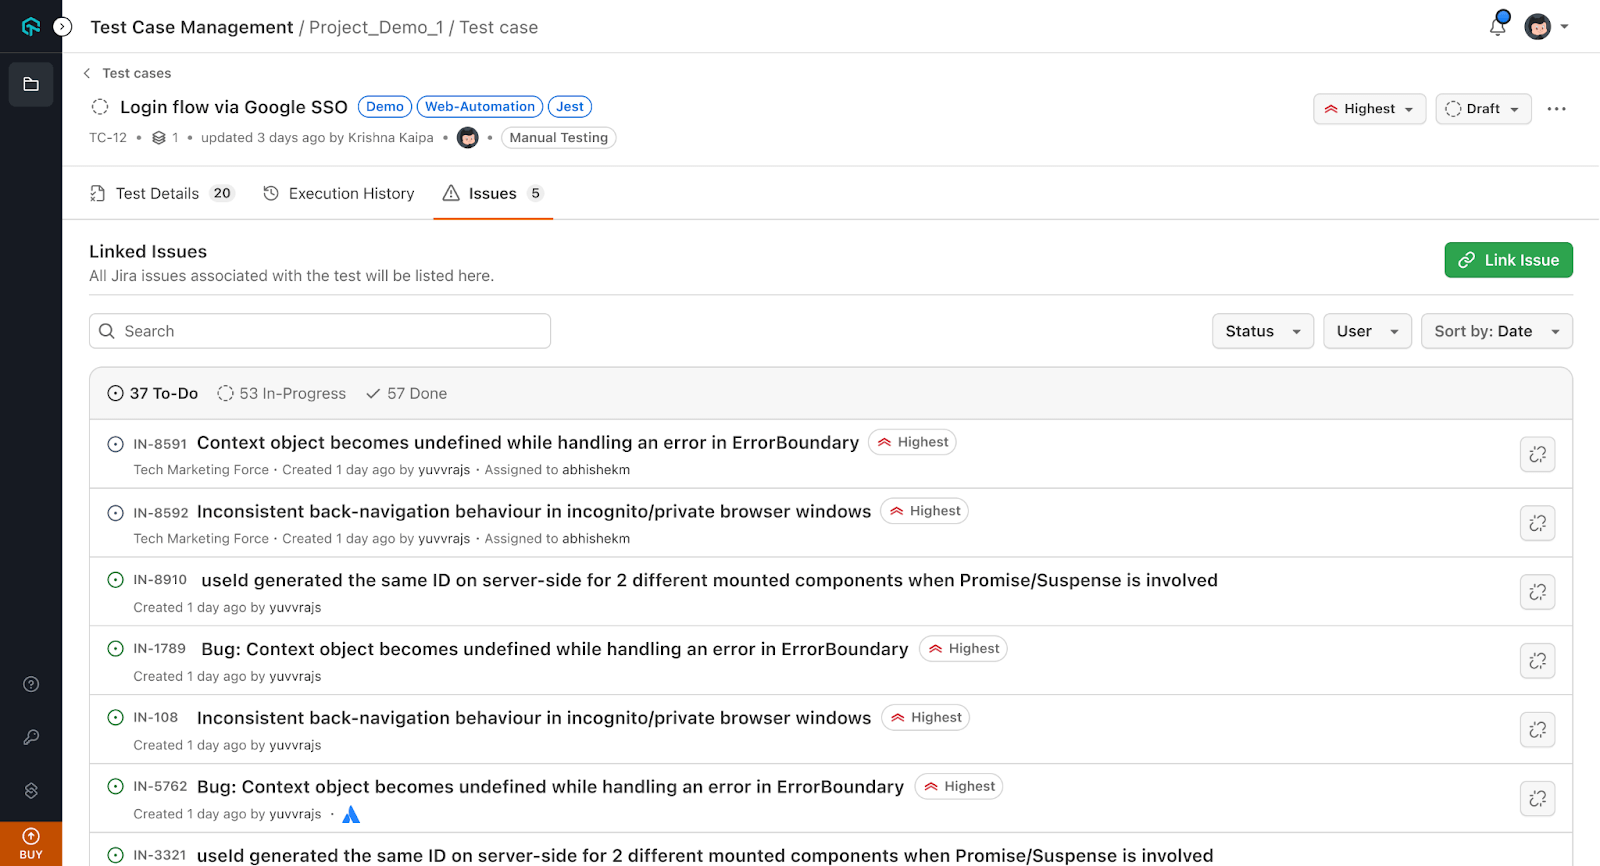Click into the Search issues field
The width and height of the screenshot is (1600, 866).
coord(320,331)
